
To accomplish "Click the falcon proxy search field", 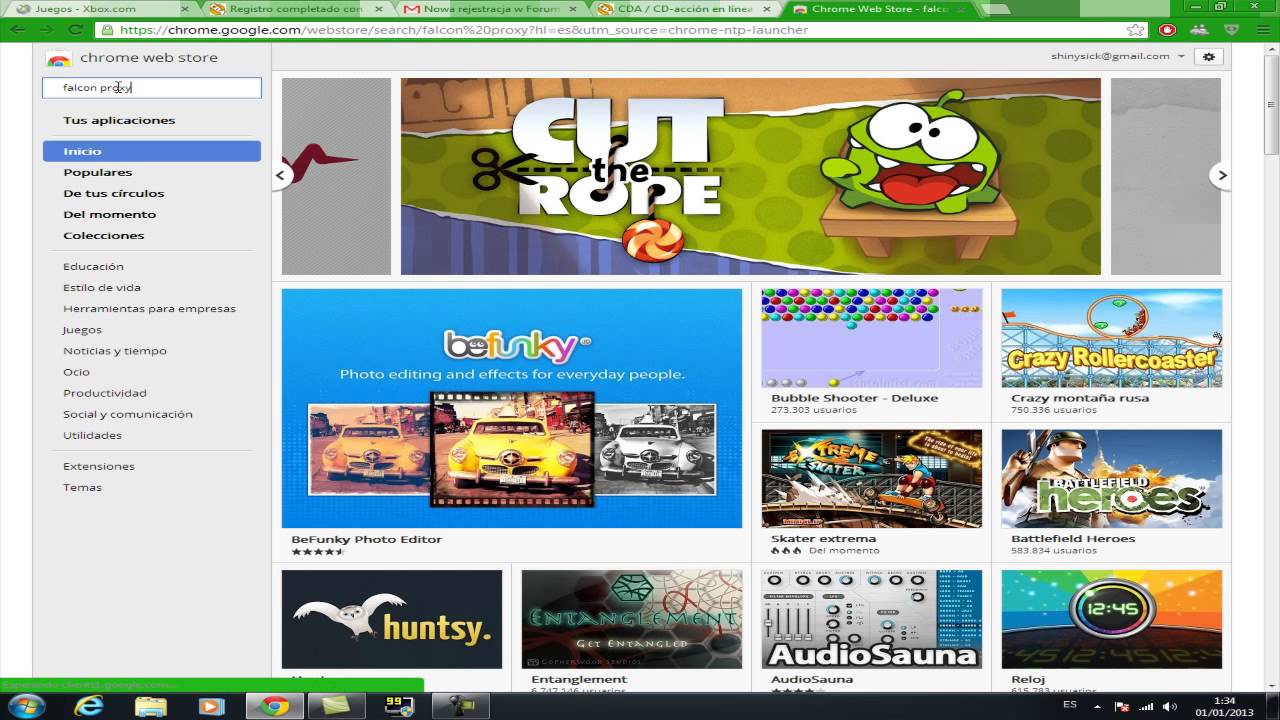I will pos(152,88).
